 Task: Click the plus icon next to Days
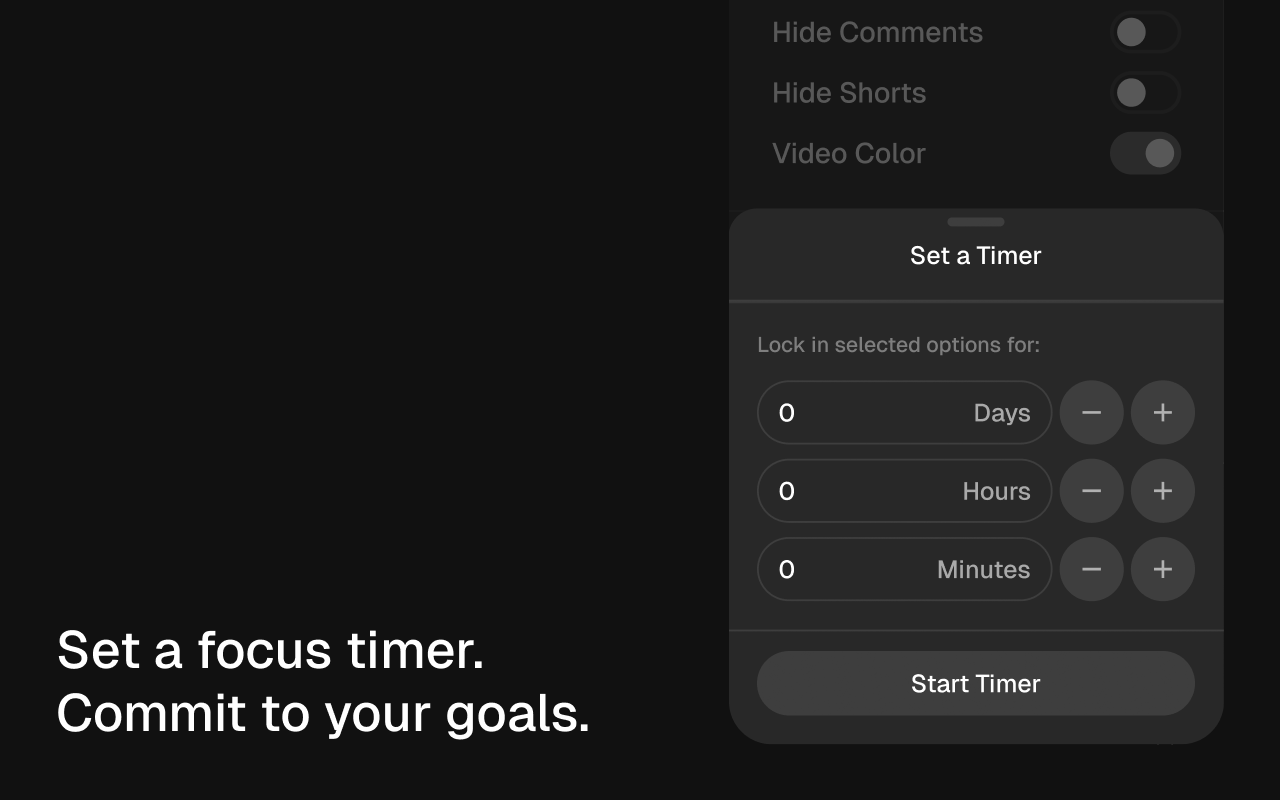(1162, 412)
